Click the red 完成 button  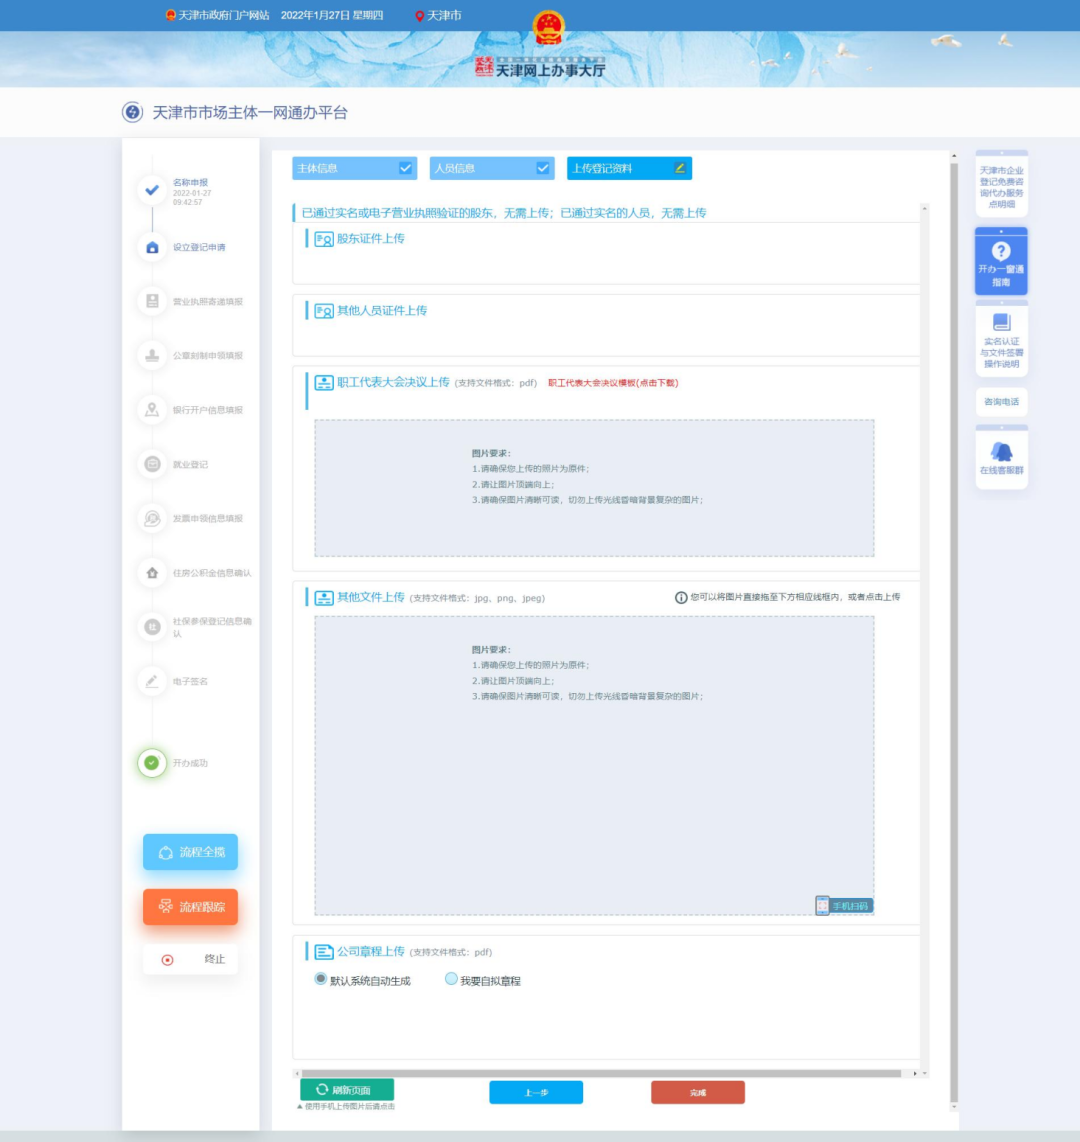click(698, 1092)
